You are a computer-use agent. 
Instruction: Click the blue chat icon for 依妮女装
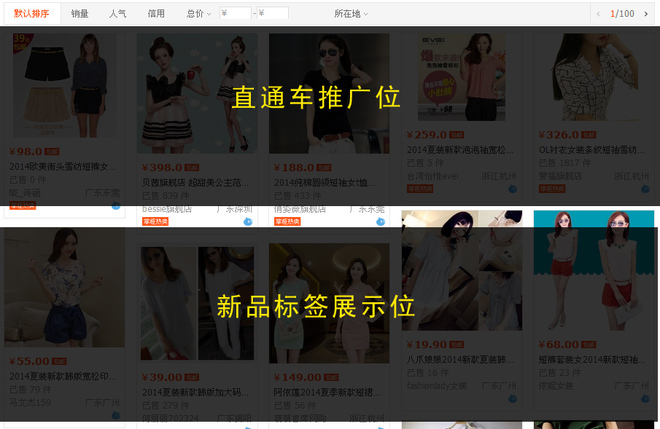645,399
